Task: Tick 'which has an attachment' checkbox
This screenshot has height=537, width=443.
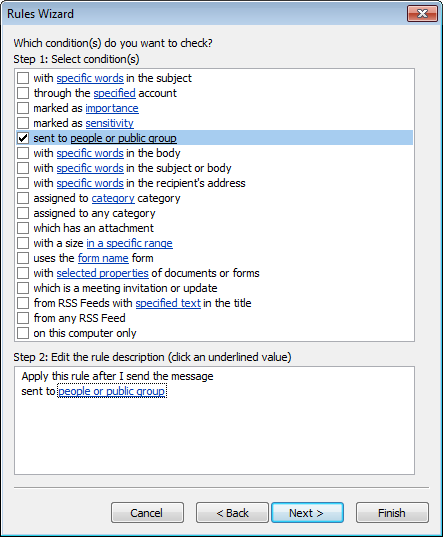Action: [23, 228]
